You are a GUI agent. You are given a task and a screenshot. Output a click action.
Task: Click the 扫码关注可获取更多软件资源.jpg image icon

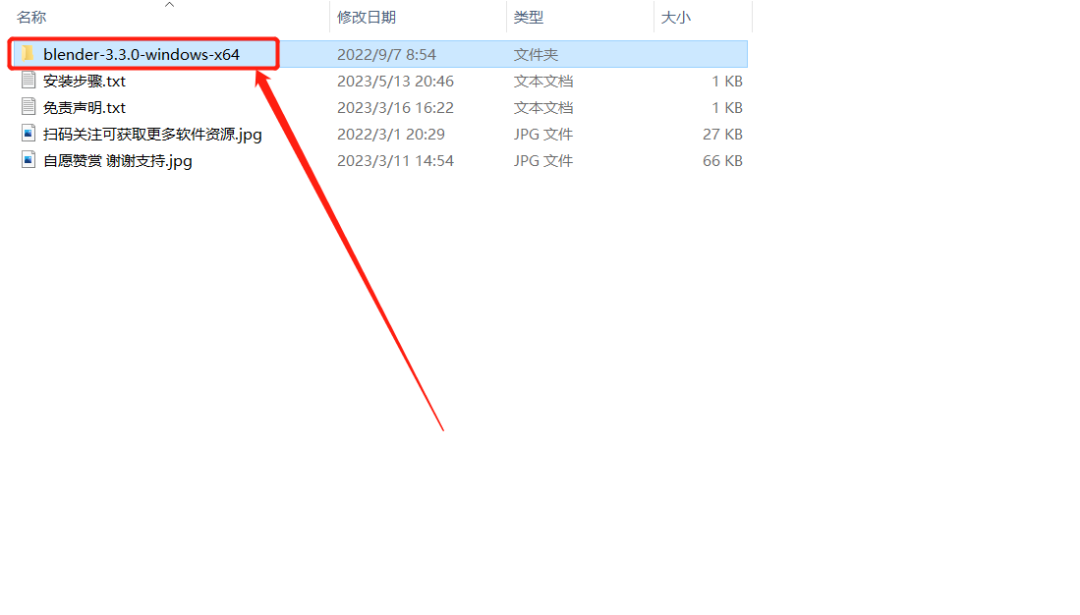click(28, 133)
